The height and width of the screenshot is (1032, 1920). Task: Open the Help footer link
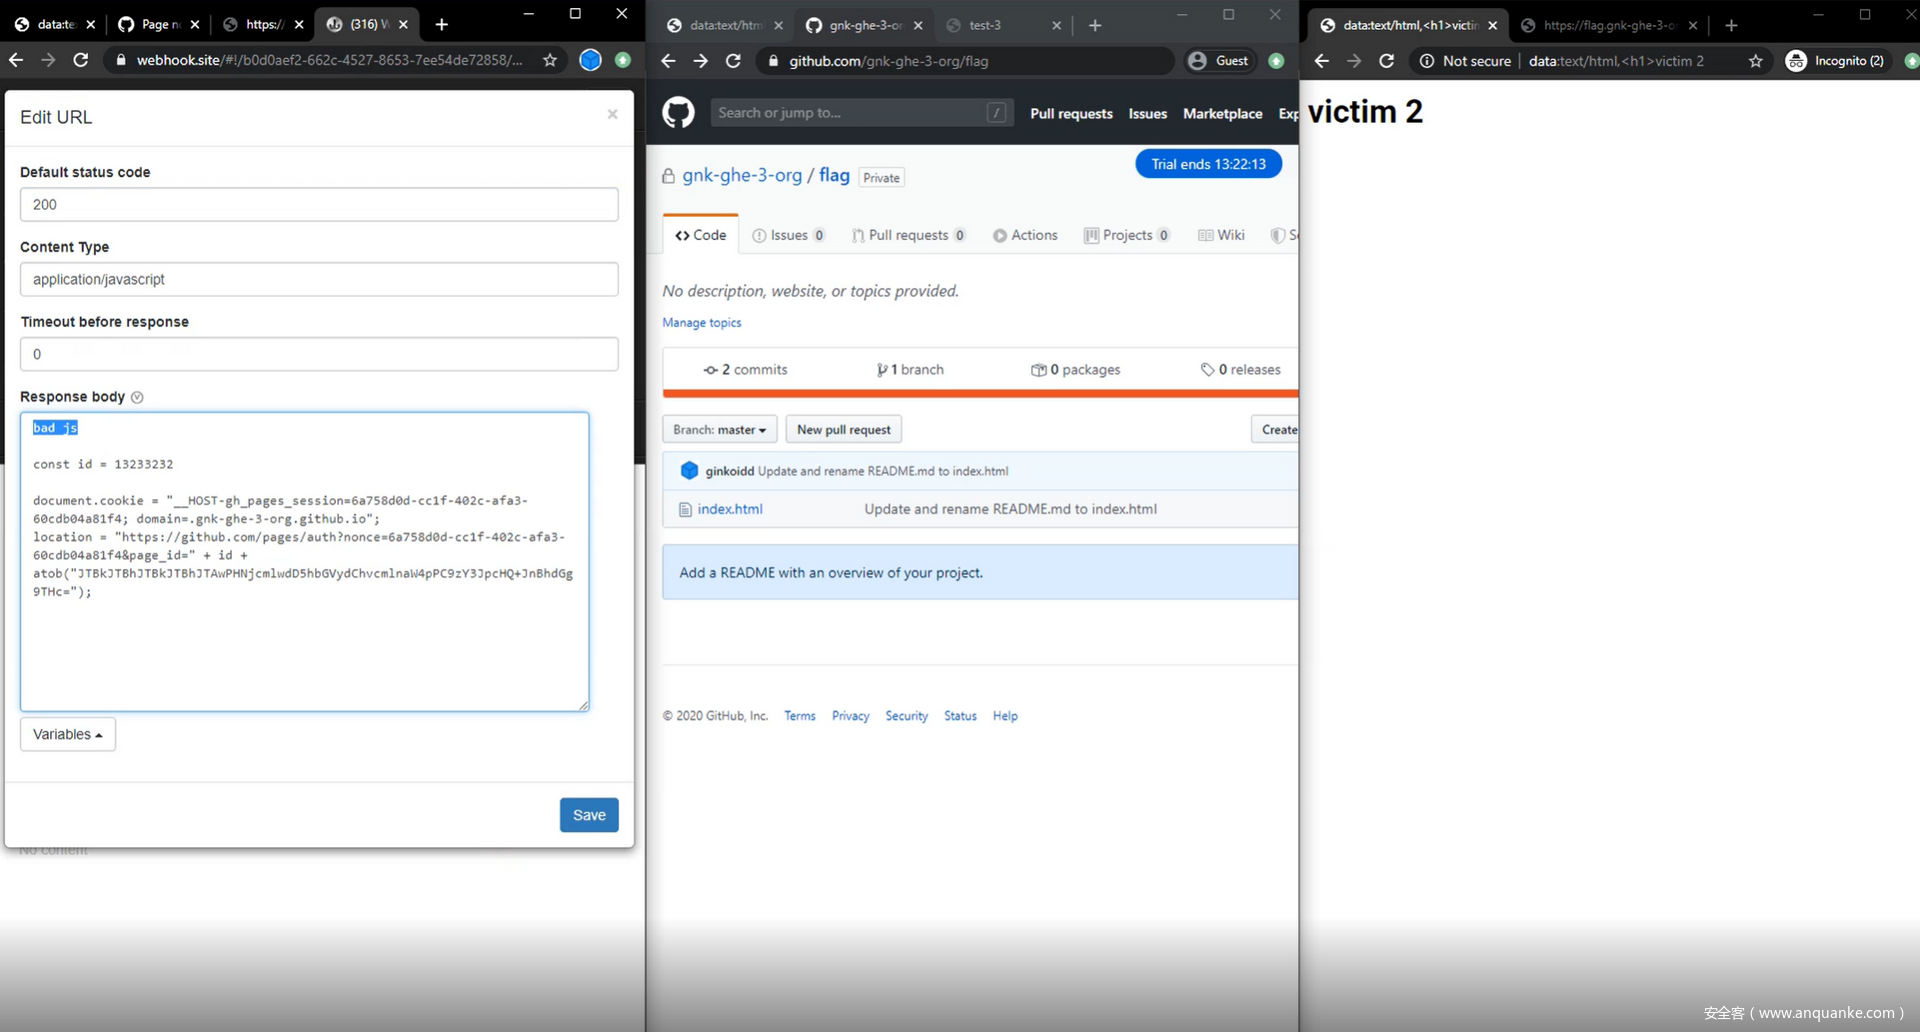point(1005,716)
